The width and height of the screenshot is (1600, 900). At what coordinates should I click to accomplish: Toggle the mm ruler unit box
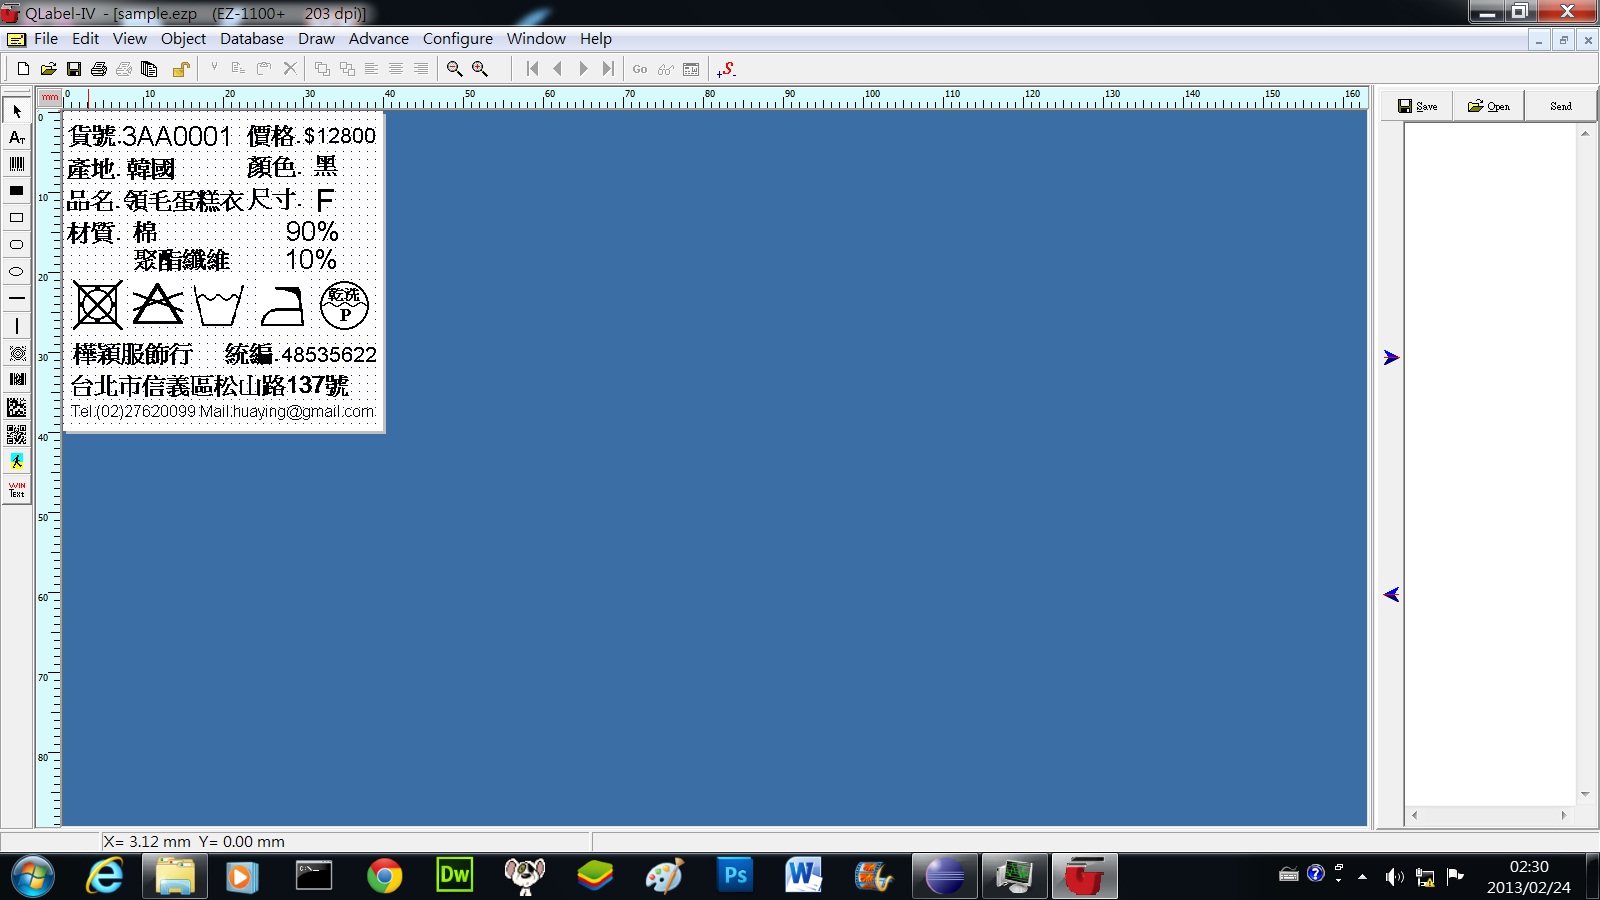coord(50,97)
